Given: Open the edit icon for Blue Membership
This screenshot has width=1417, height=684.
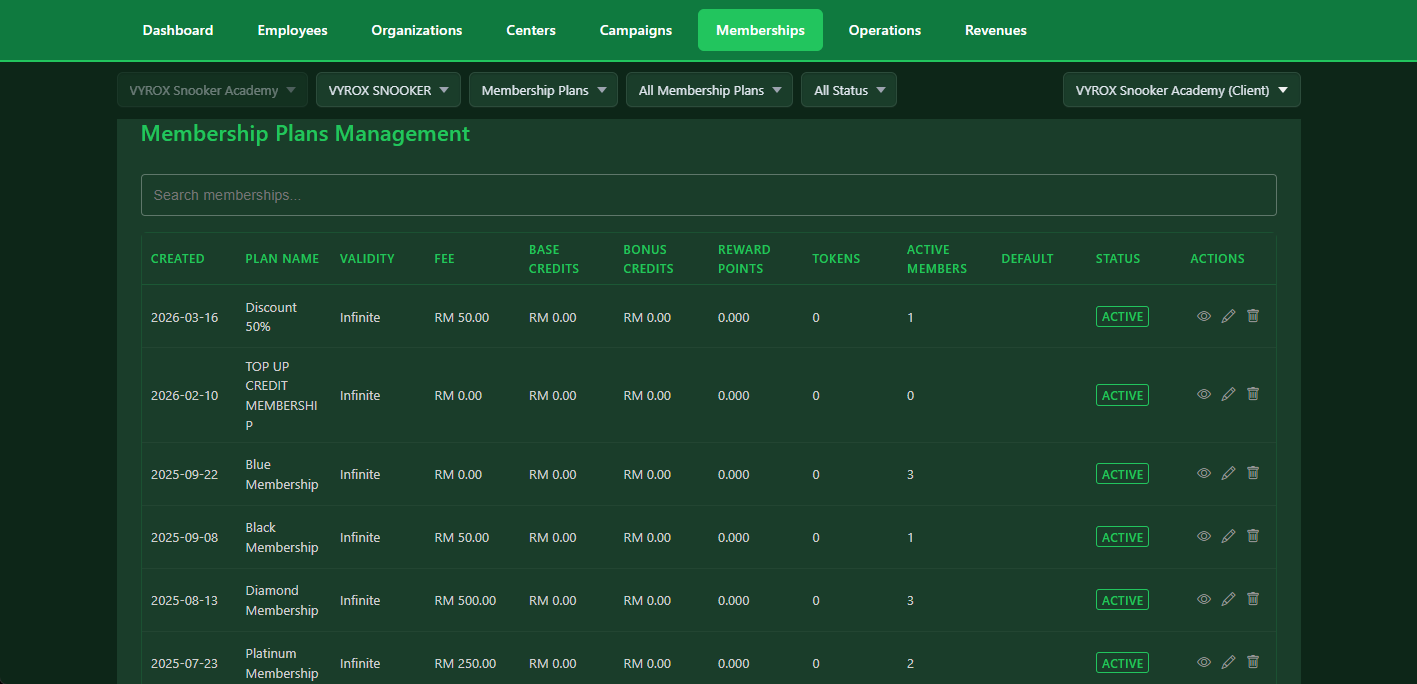Looking at the screenshot, I should coord(1228,473).
